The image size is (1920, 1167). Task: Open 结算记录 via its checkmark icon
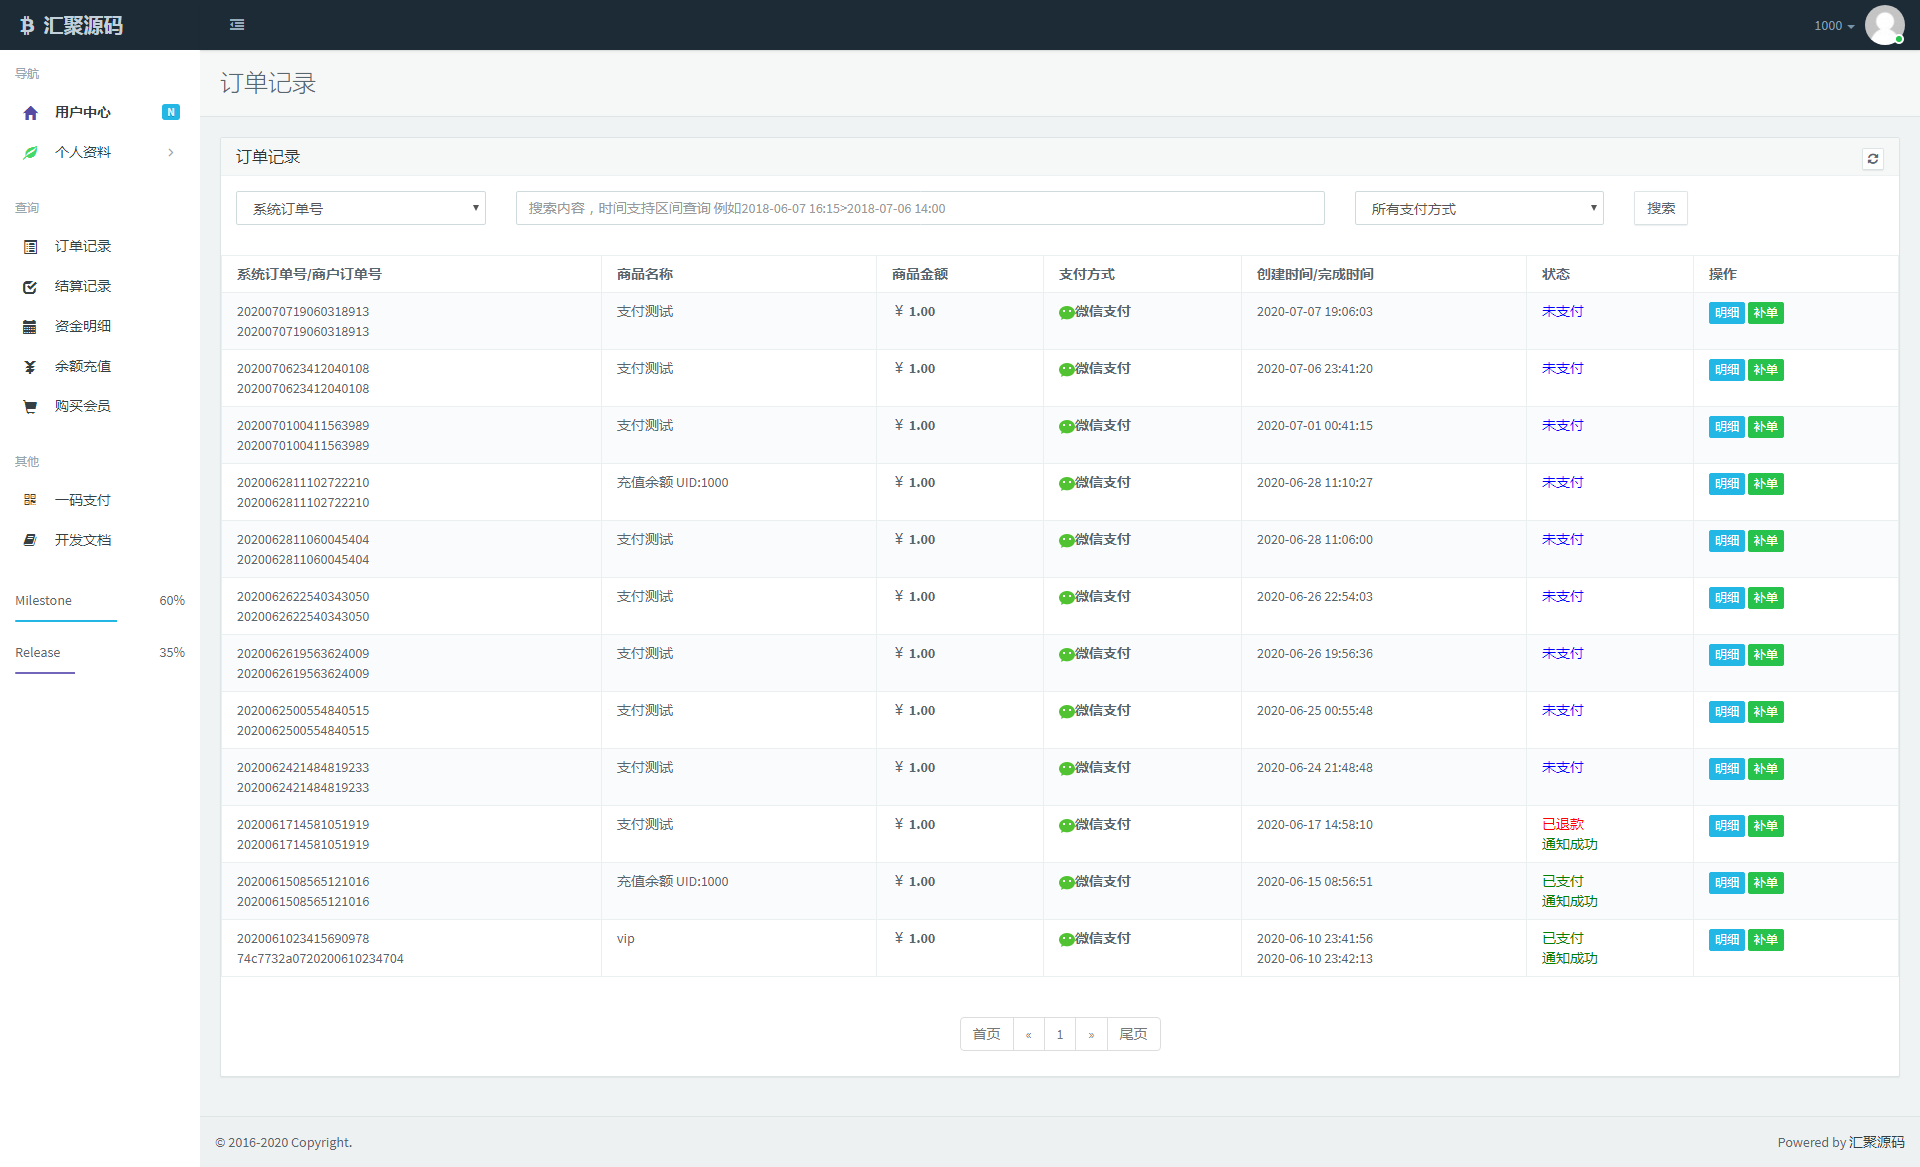click(x=30, y=287)
